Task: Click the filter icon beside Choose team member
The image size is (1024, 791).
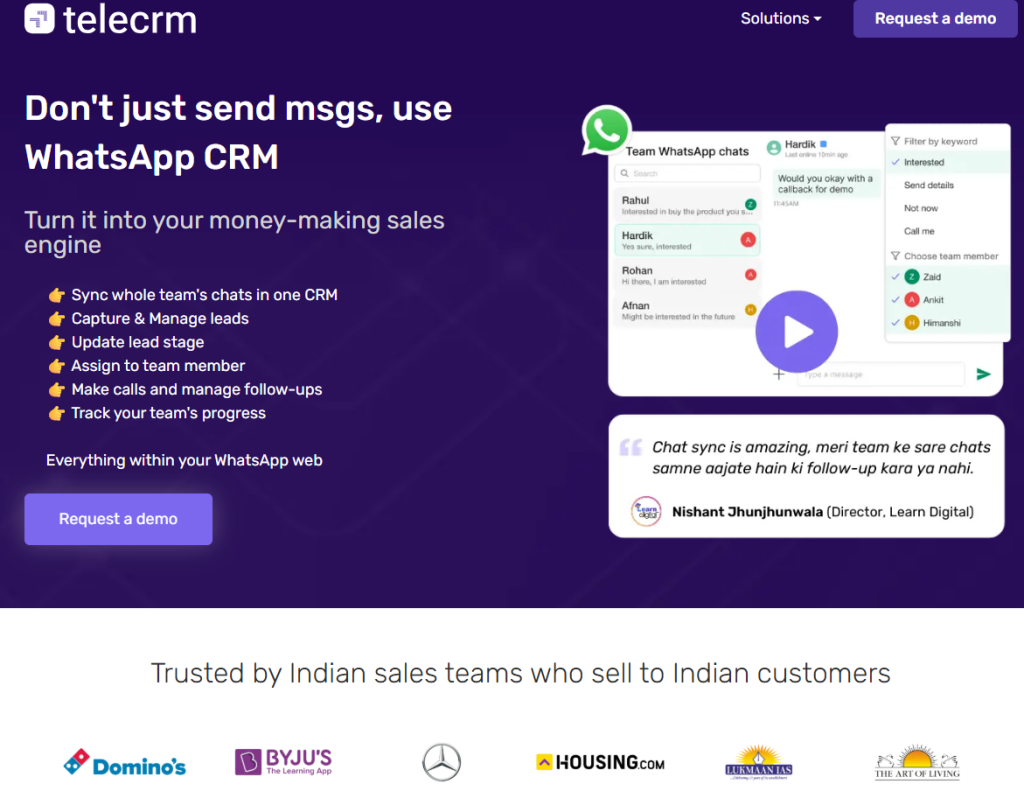Action: [x=895, y=256]
